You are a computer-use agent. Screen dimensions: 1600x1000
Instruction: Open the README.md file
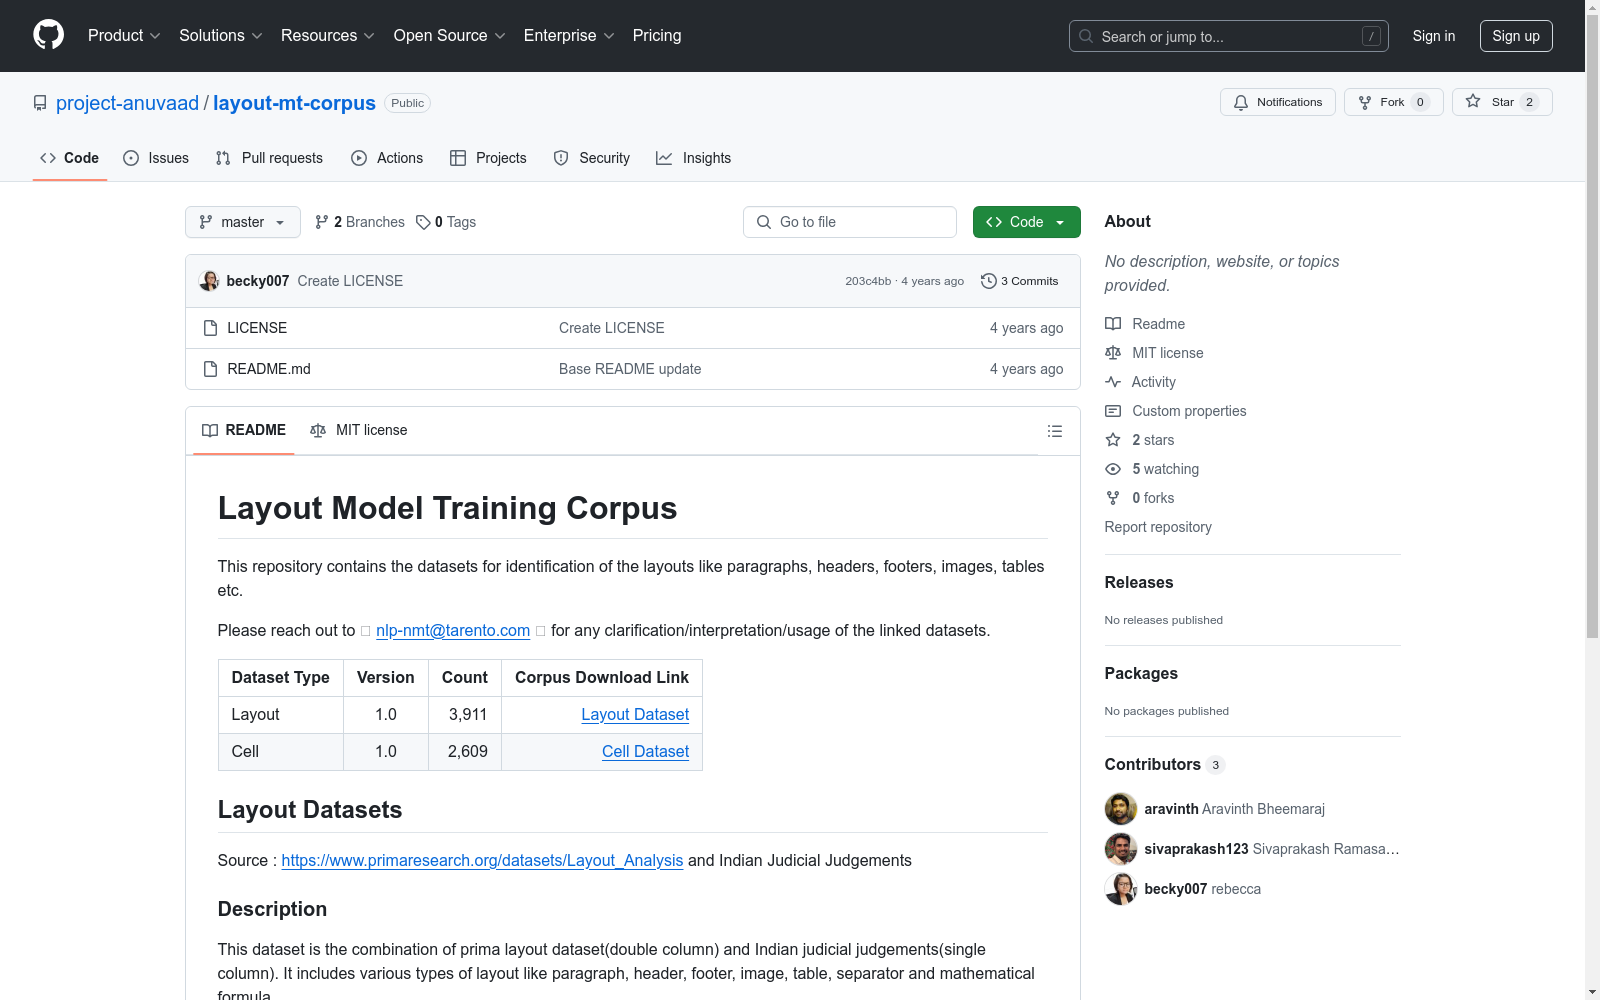pos(269,369)
